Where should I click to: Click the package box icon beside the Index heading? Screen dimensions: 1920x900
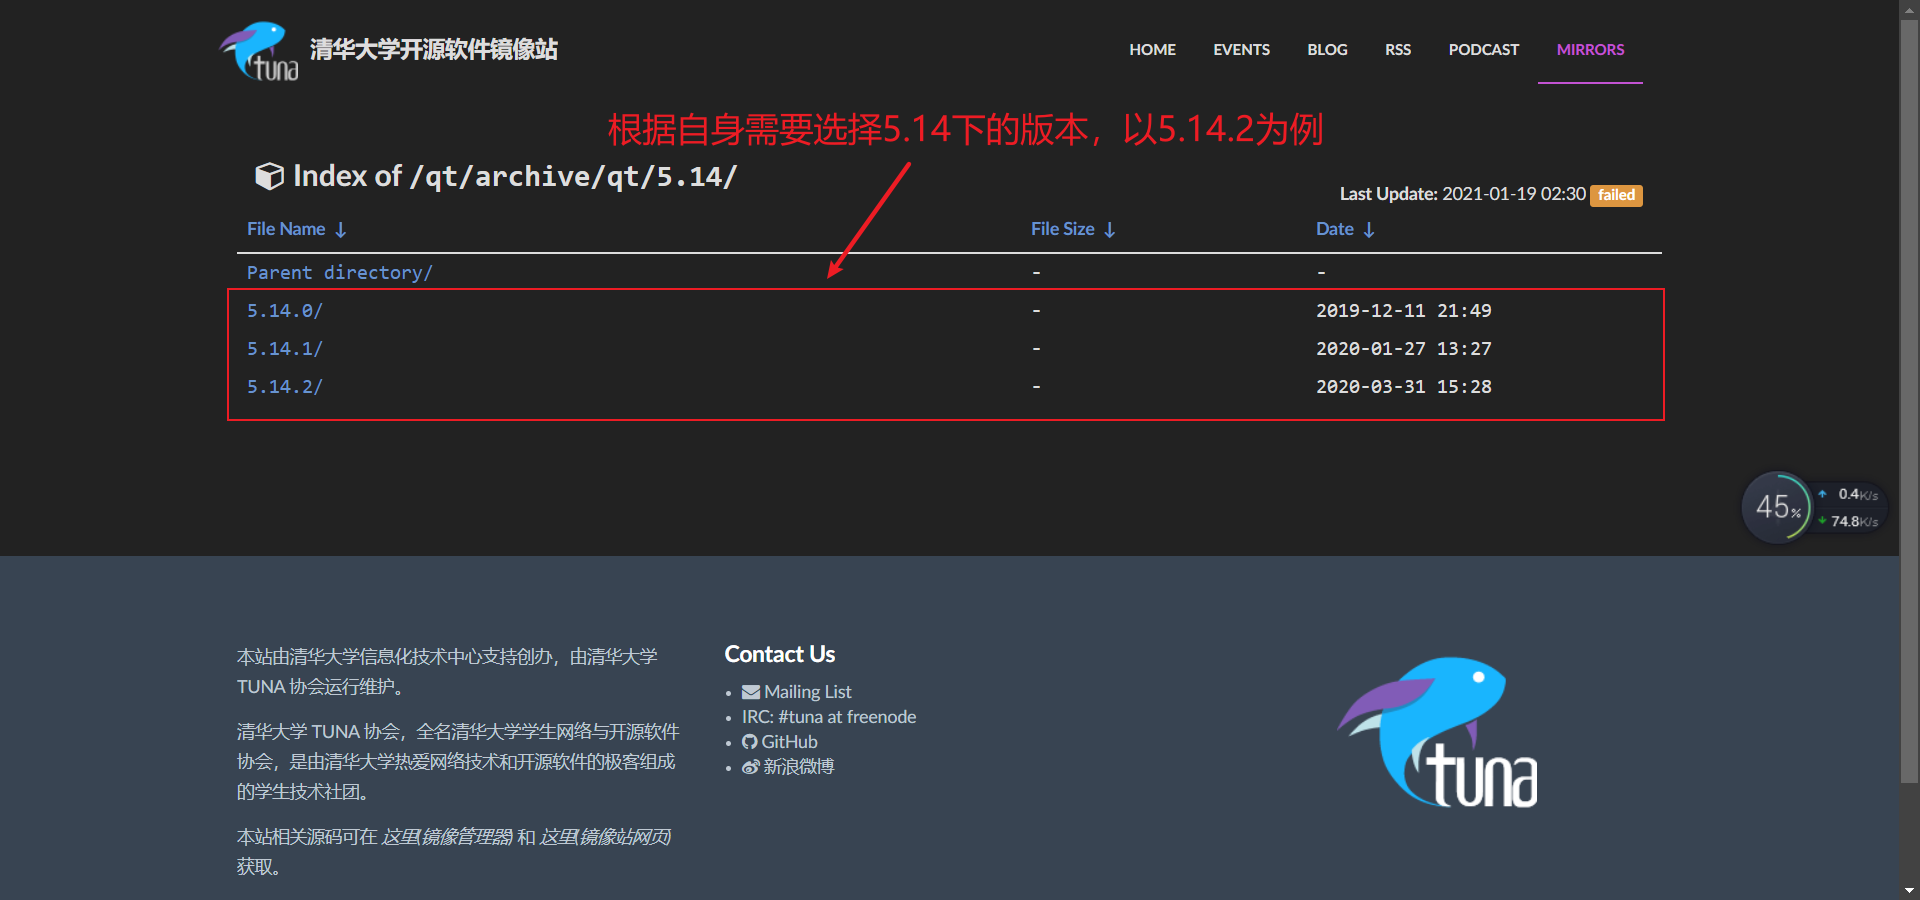click(x=270, y=176)
